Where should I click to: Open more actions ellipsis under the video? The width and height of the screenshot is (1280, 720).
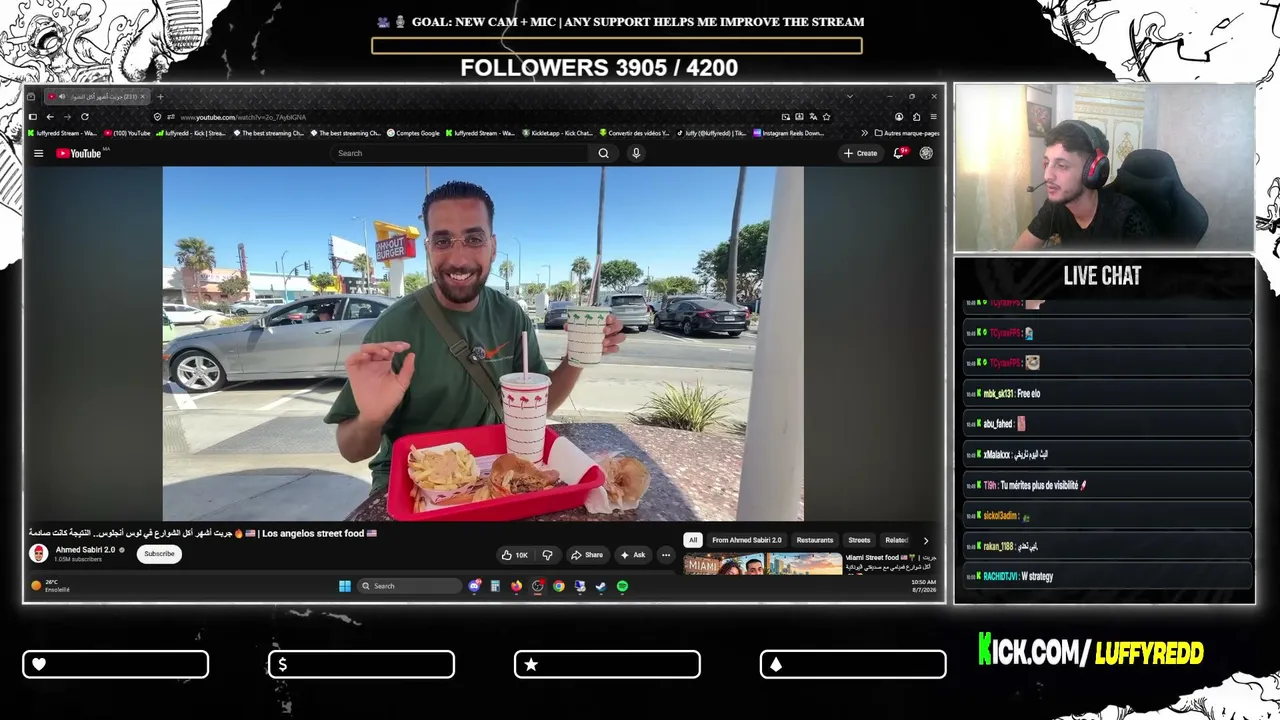point(665,555)
